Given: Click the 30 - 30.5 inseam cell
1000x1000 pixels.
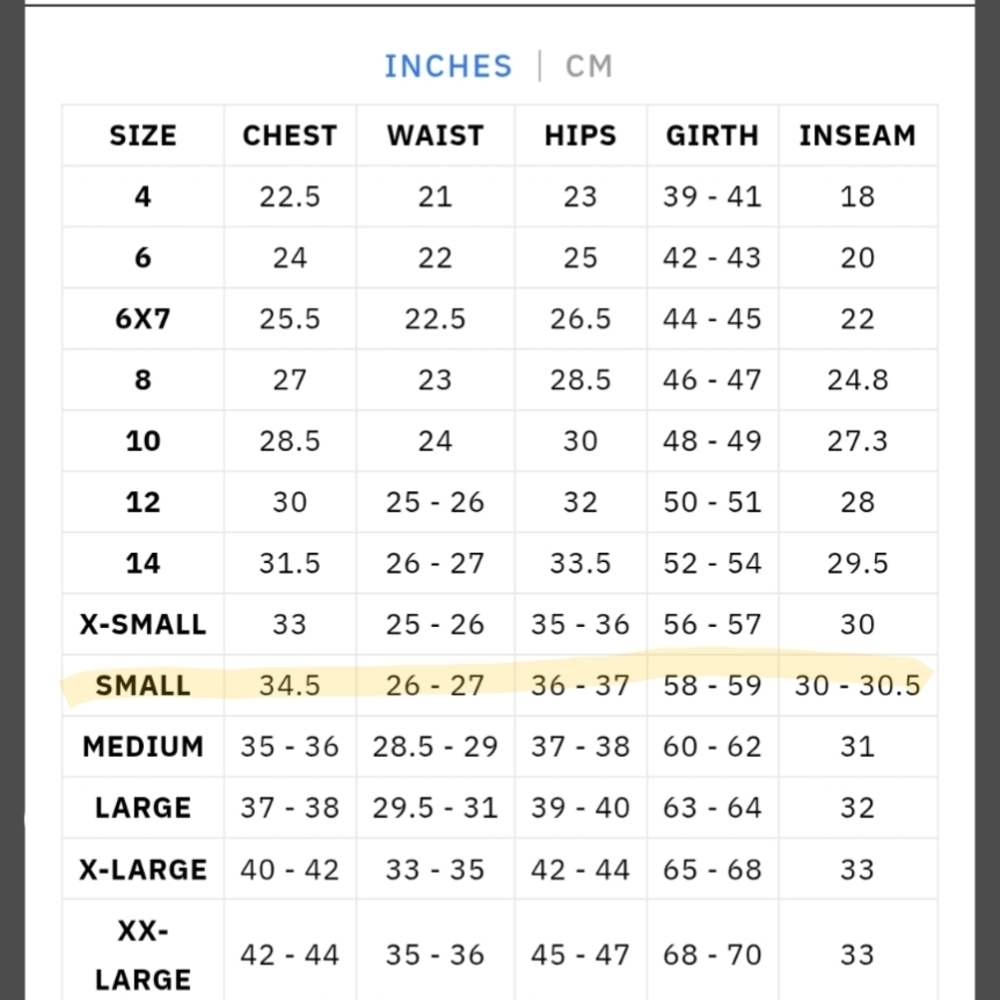Looking at the screenshot, I should (x=857, y=686).
